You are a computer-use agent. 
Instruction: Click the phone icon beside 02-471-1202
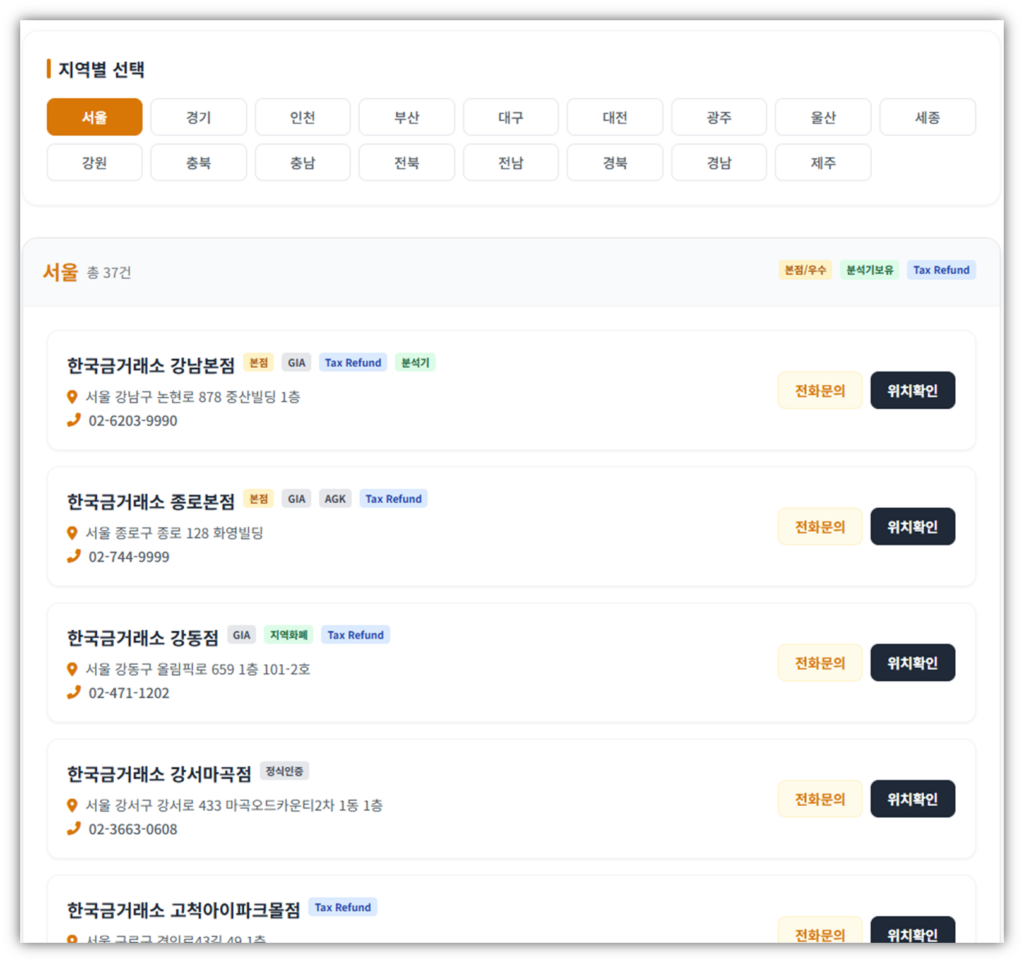73,692
